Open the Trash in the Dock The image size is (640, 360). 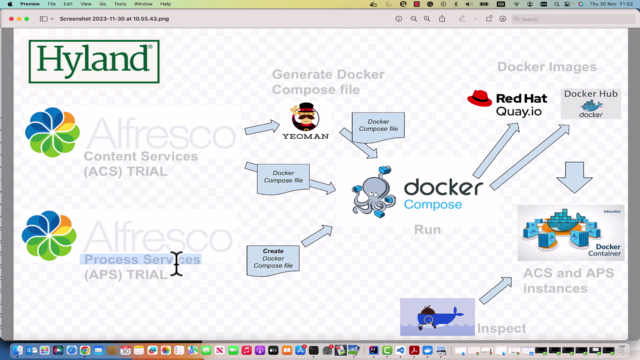622,350
